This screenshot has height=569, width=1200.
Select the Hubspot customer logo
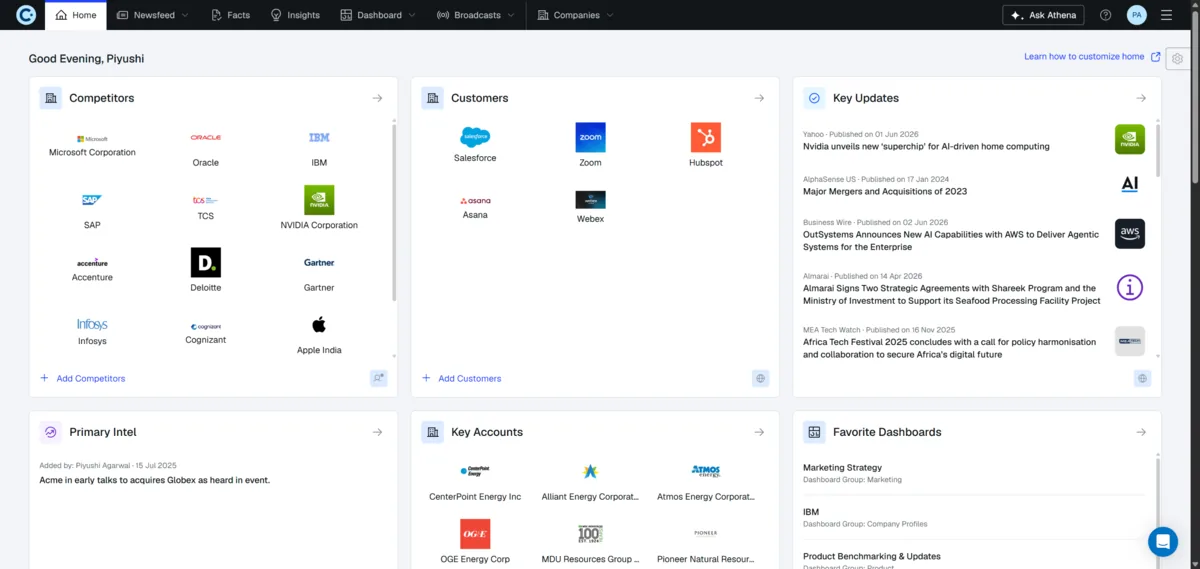(705, 137)
